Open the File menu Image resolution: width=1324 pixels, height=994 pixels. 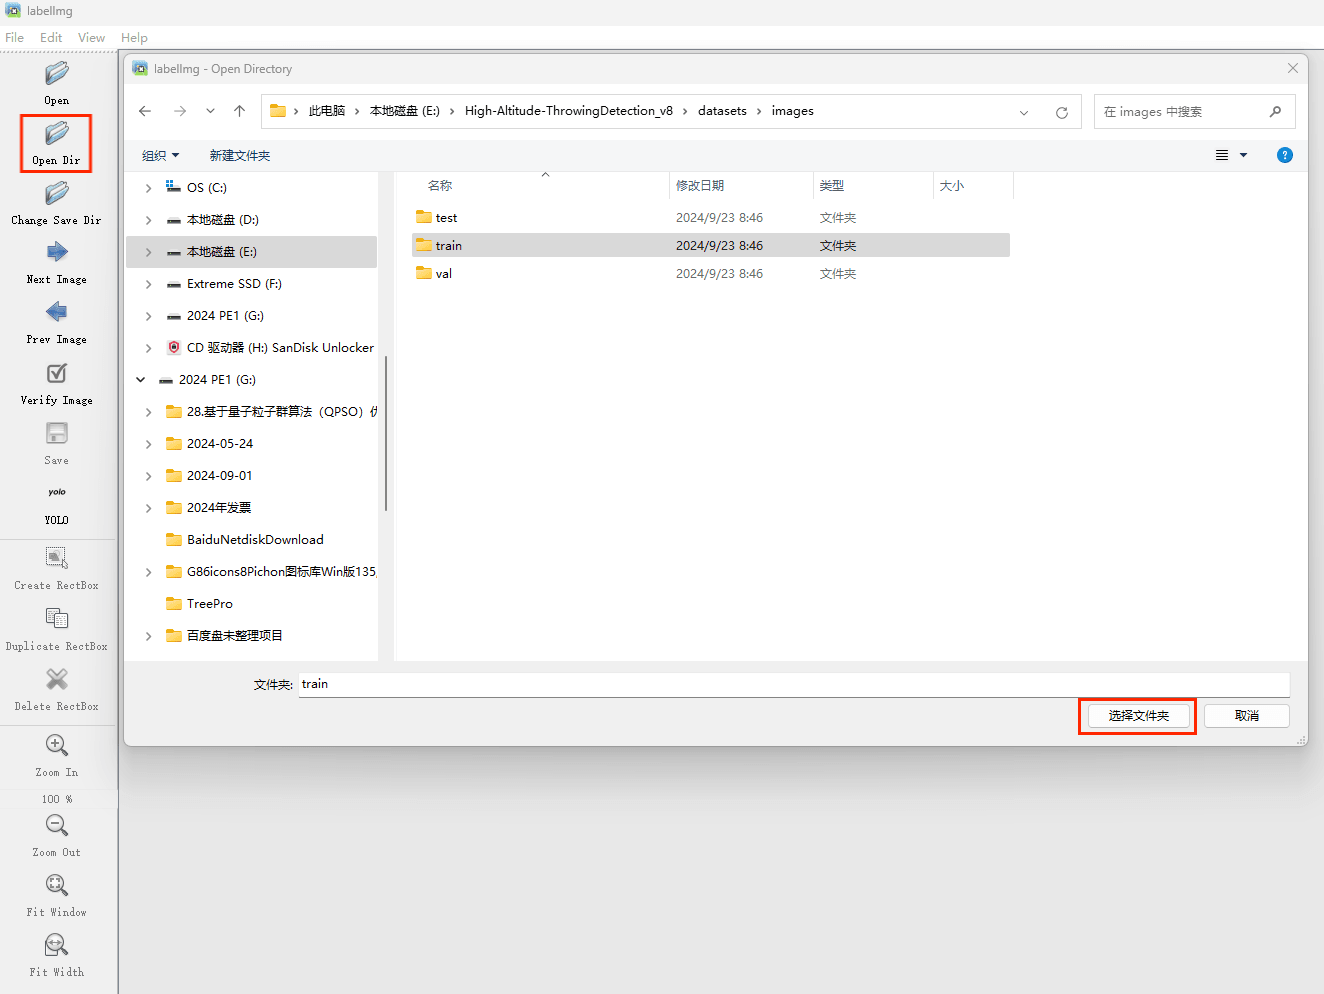click(14, 38)
